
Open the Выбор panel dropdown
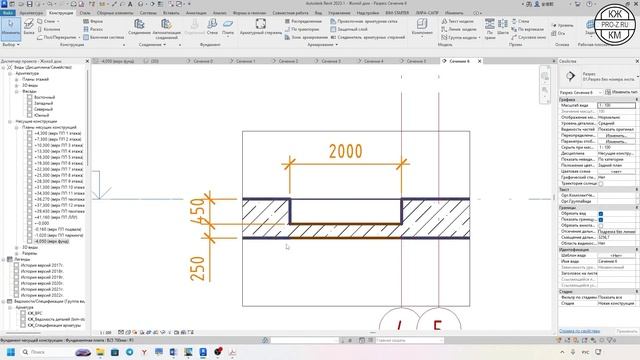point(11,44)
